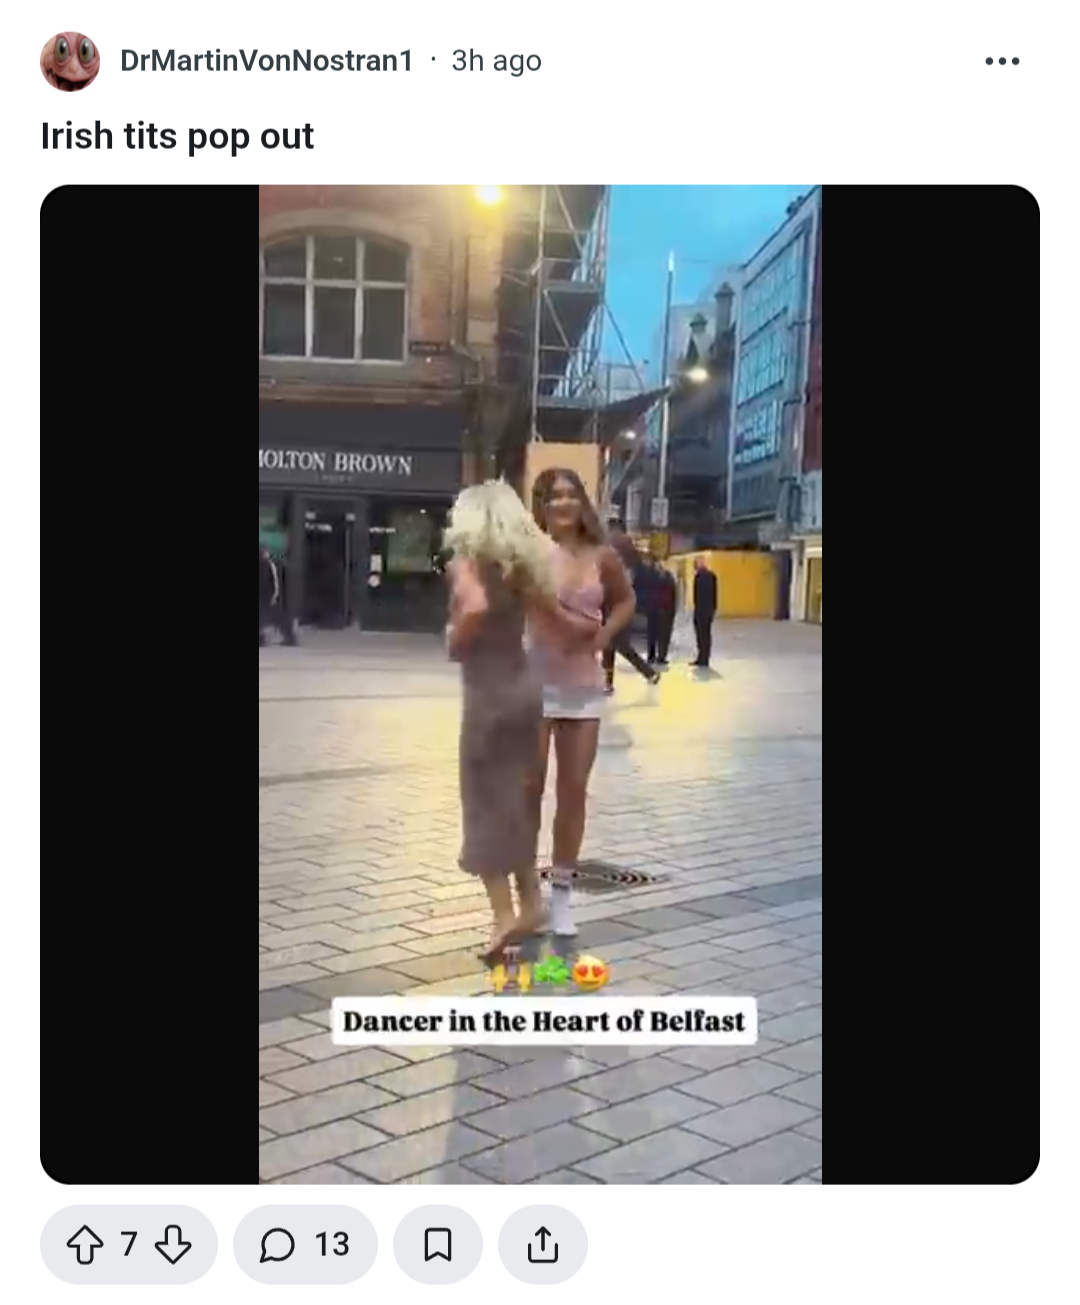
Task: Open the post by clicking its title
Action: click(177, 136)
